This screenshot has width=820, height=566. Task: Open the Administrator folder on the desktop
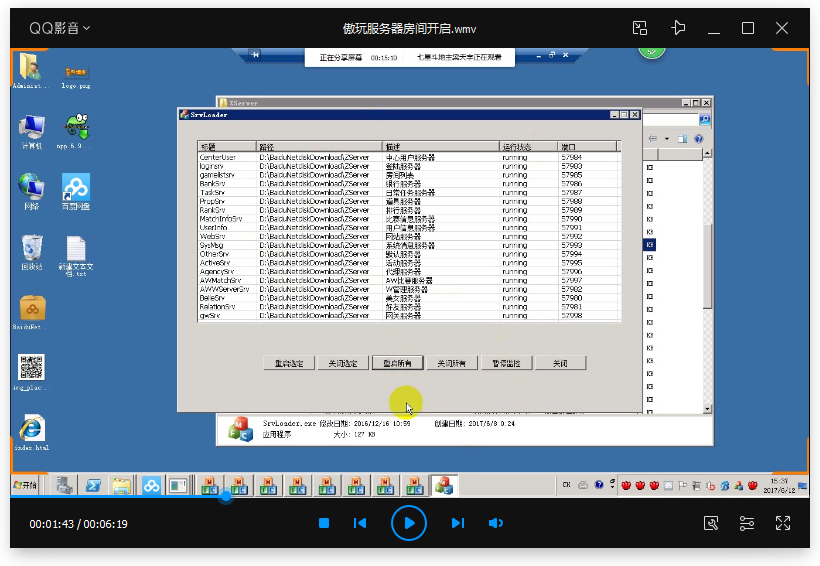pyautogui.click(x=30, y=71)
